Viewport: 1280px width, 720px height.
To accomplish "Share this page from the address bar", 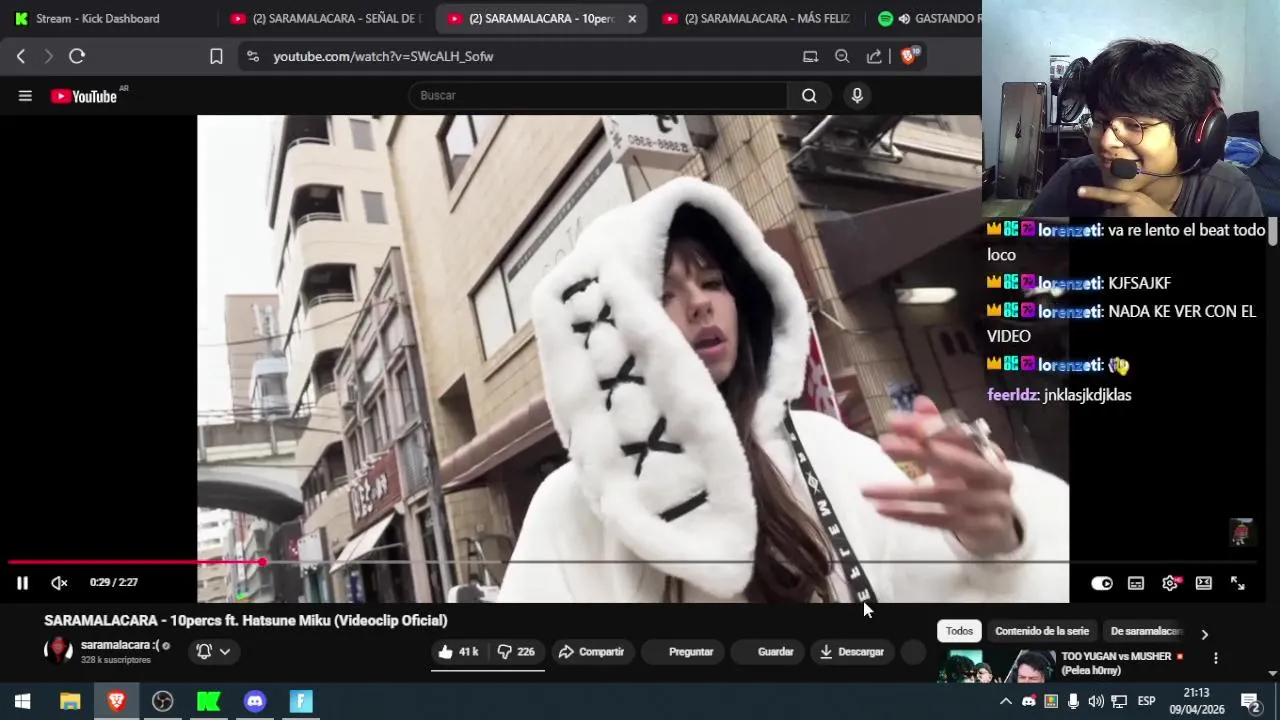I will [x=874, y=57].
